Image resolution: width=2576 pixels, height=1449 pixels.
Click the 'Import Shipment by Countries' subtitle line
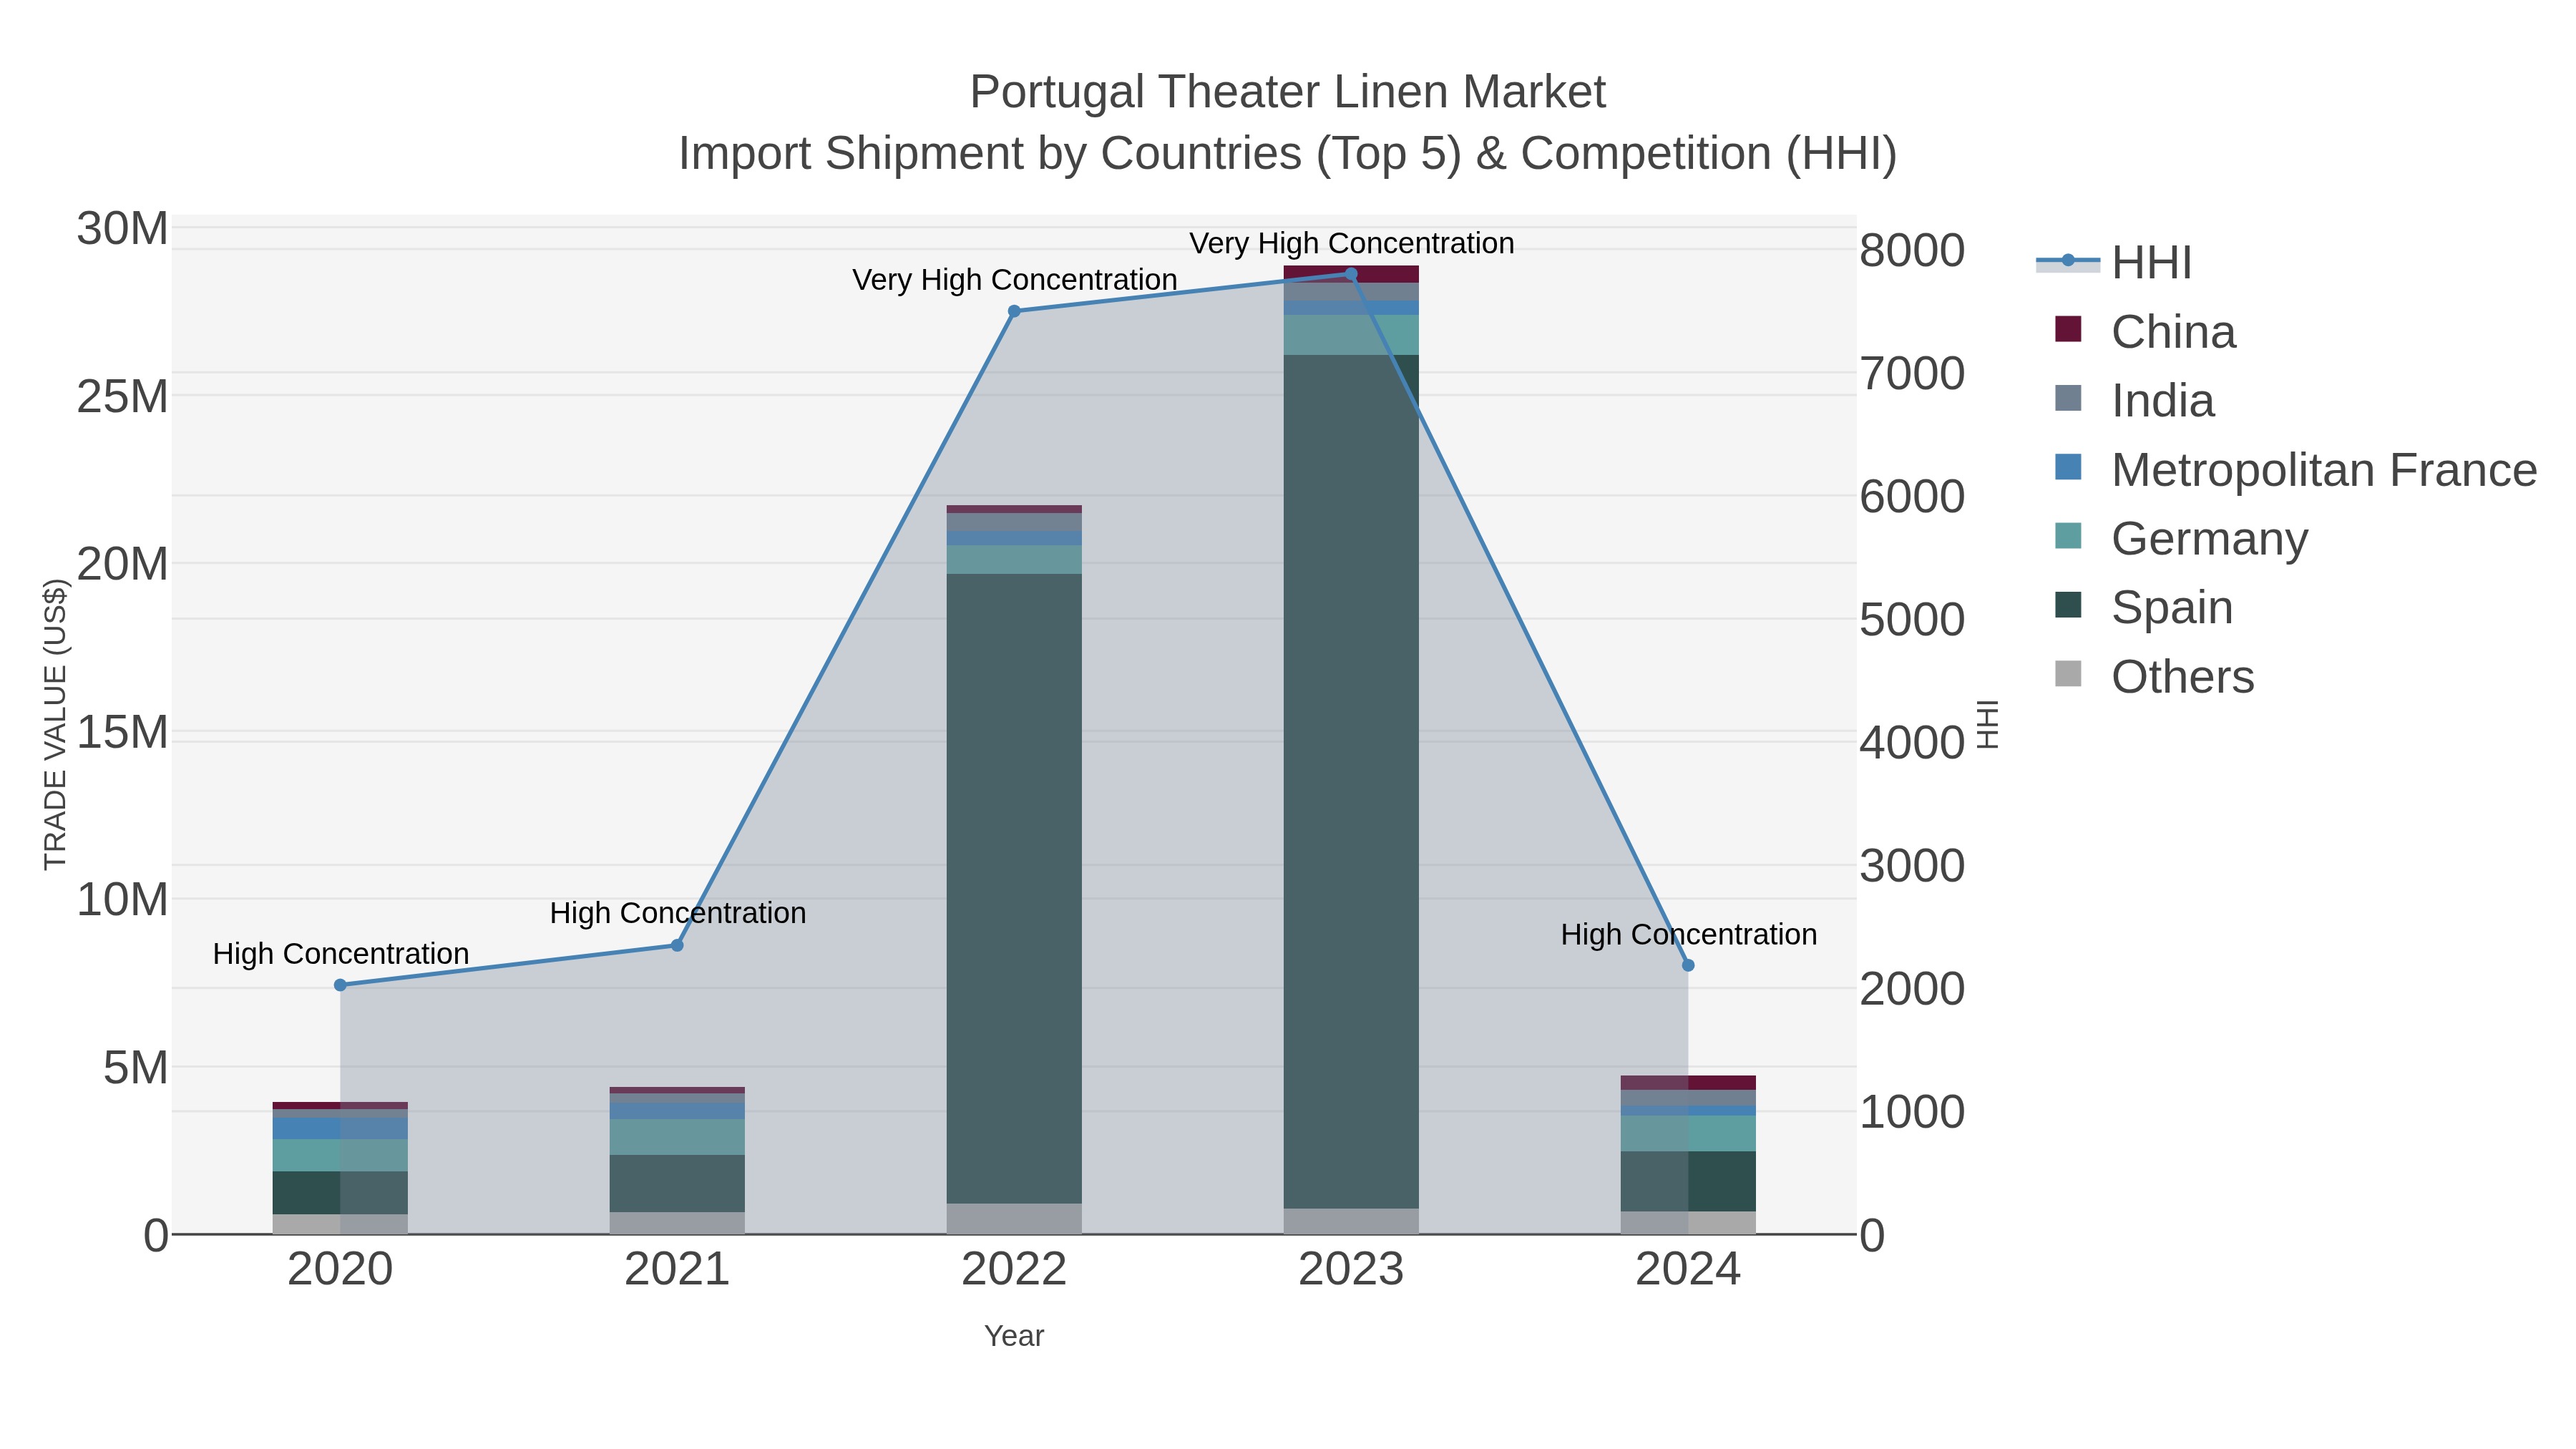pyautogui.click(x=1287, y=154)
